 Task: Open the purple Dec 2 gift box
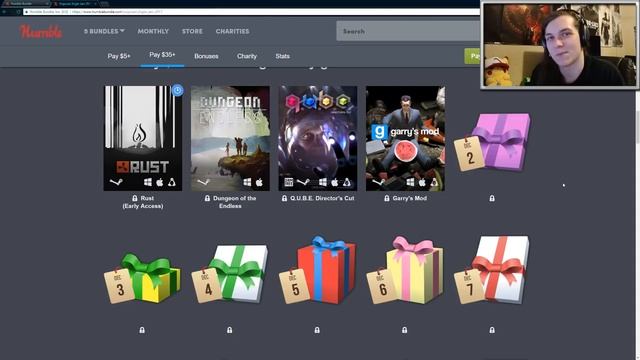pyautogui.click(x=493, y=142)
